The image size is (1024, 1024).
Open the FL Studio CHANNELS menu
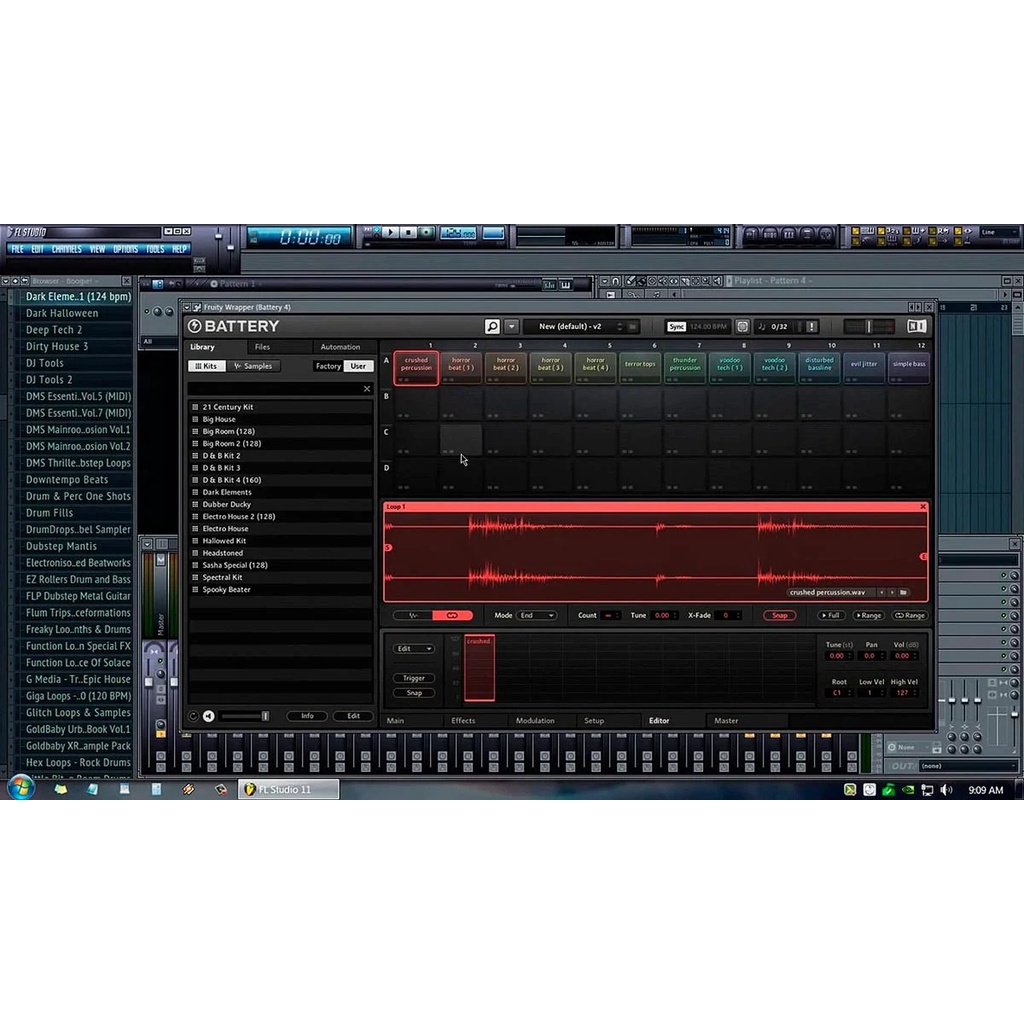(x=67, y=249)
